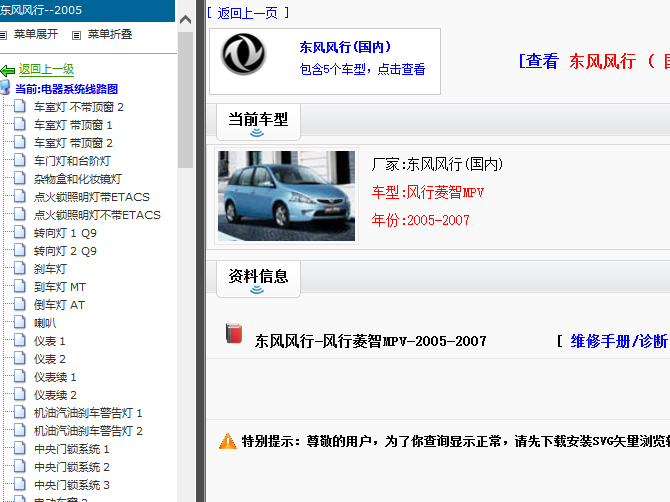Open 到车灯 MT diagram
This screenshot has height=502, width=670.
click(x=60, y=287)
